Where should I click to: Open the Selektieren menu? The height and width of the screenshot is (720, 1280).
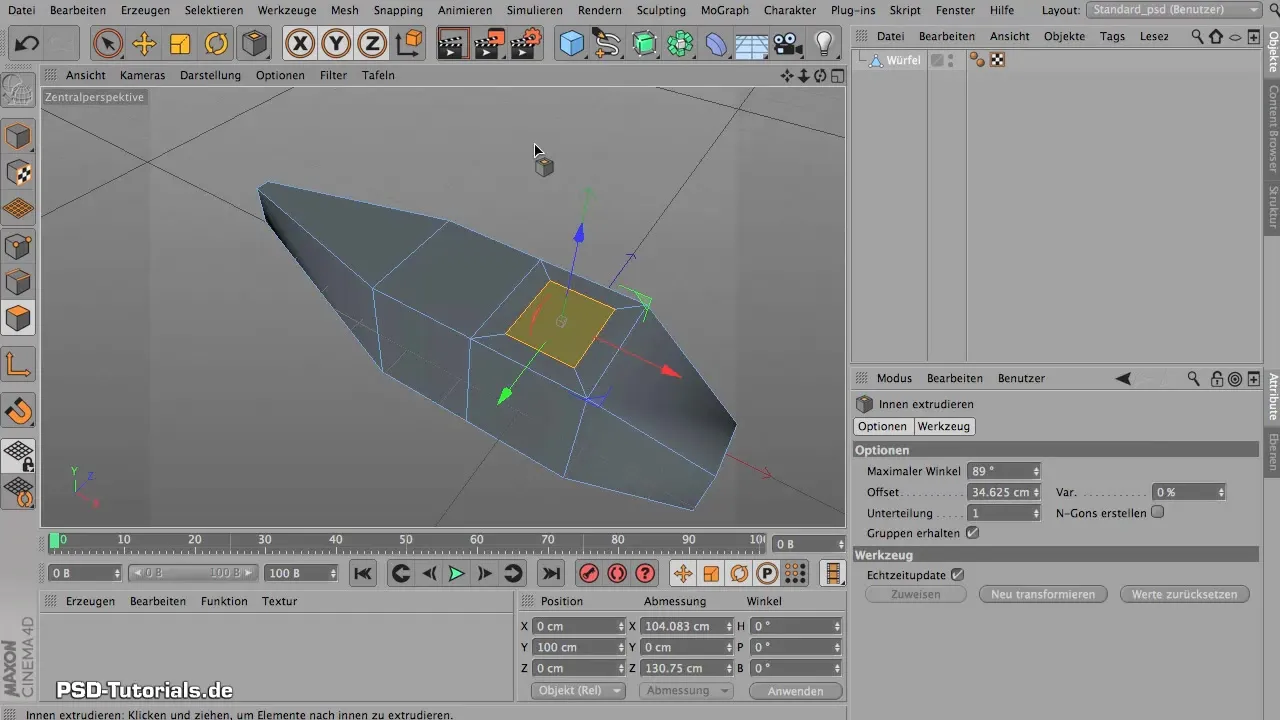(213, 10)
